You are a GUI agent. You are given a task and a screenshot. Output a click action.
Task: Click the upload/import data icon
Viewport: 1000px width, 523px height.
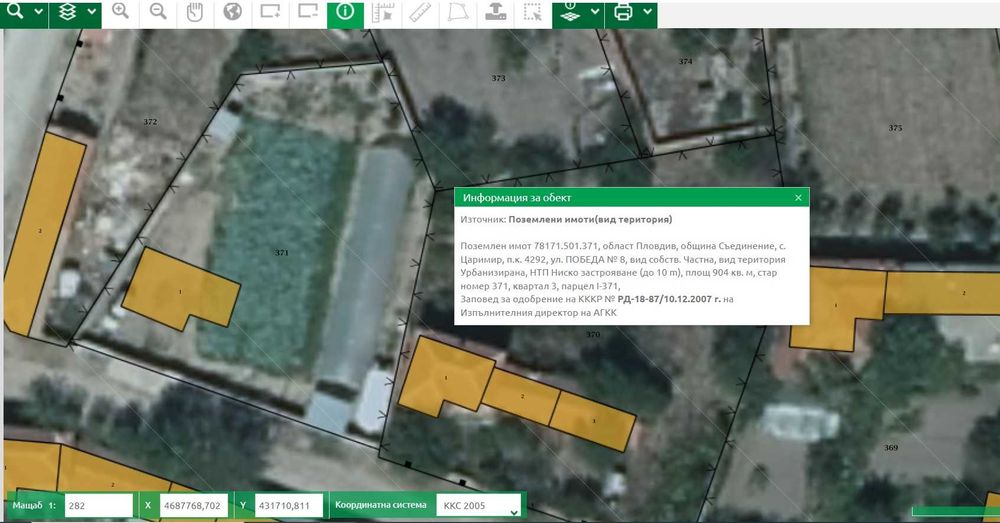pyautogui.click(x=496, y=12)
